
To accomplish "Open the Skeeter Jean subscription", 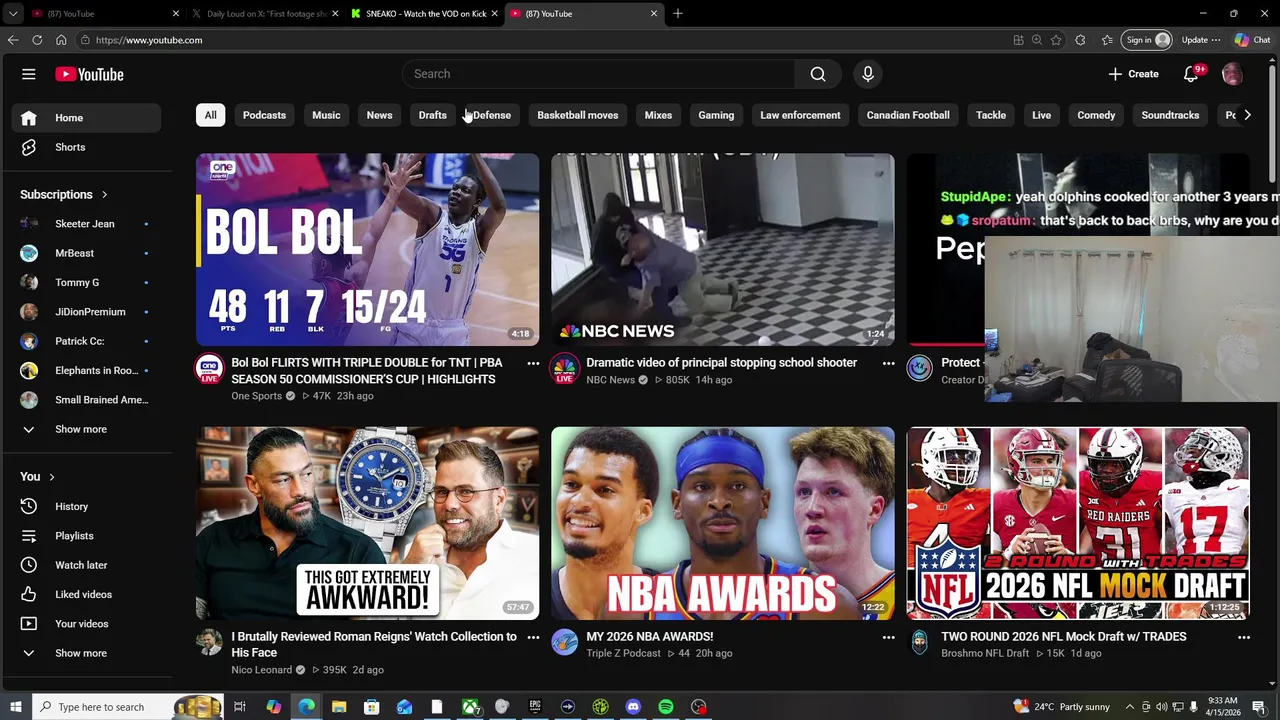I will [x=86, y=224].
